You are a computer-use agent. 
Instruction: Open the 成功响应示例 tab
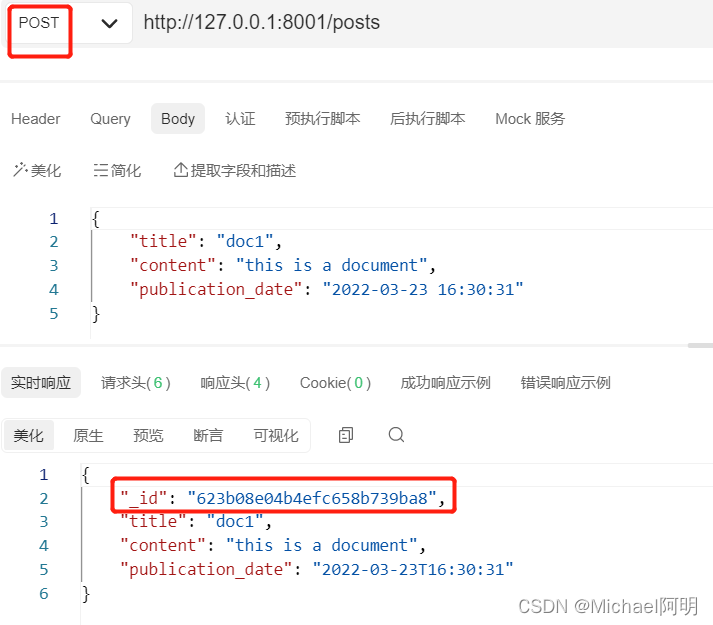point(445,383)
